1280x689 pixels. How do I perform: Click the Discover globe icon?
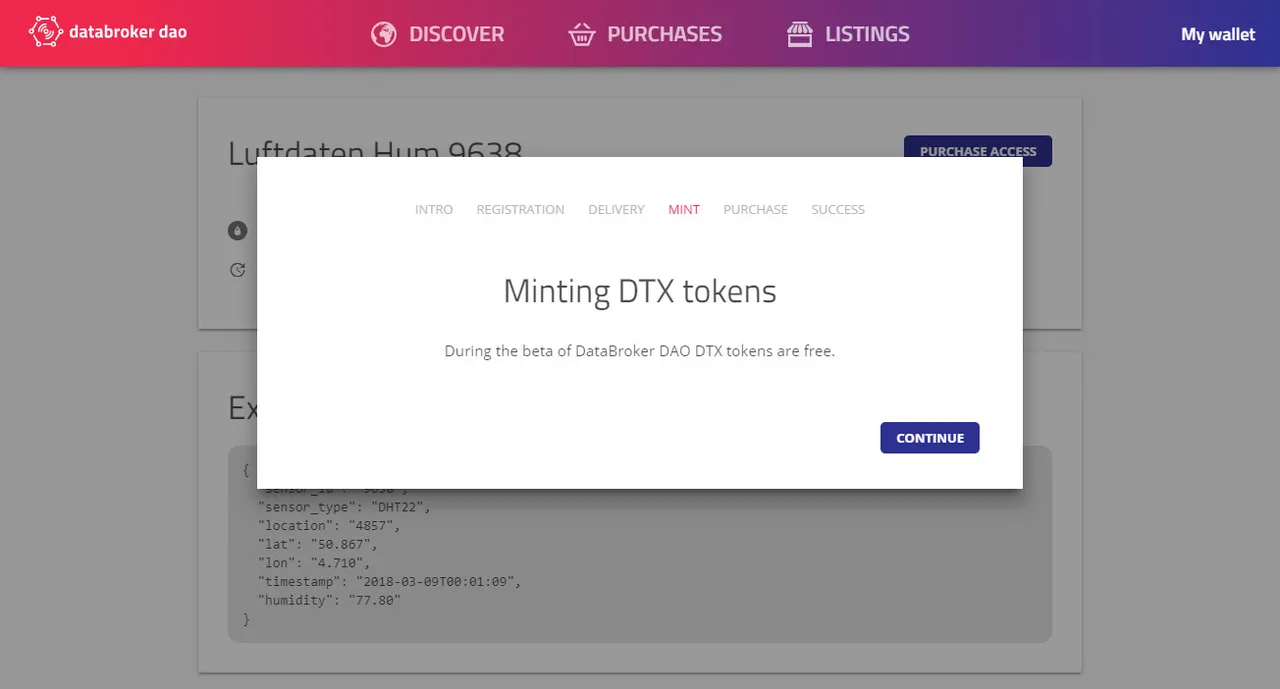point(383,34)
